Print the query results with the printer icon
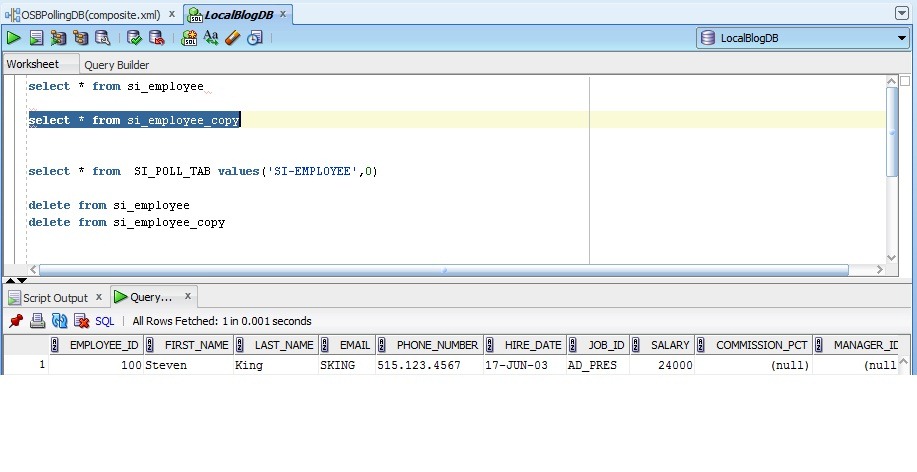 pos(37,321)
